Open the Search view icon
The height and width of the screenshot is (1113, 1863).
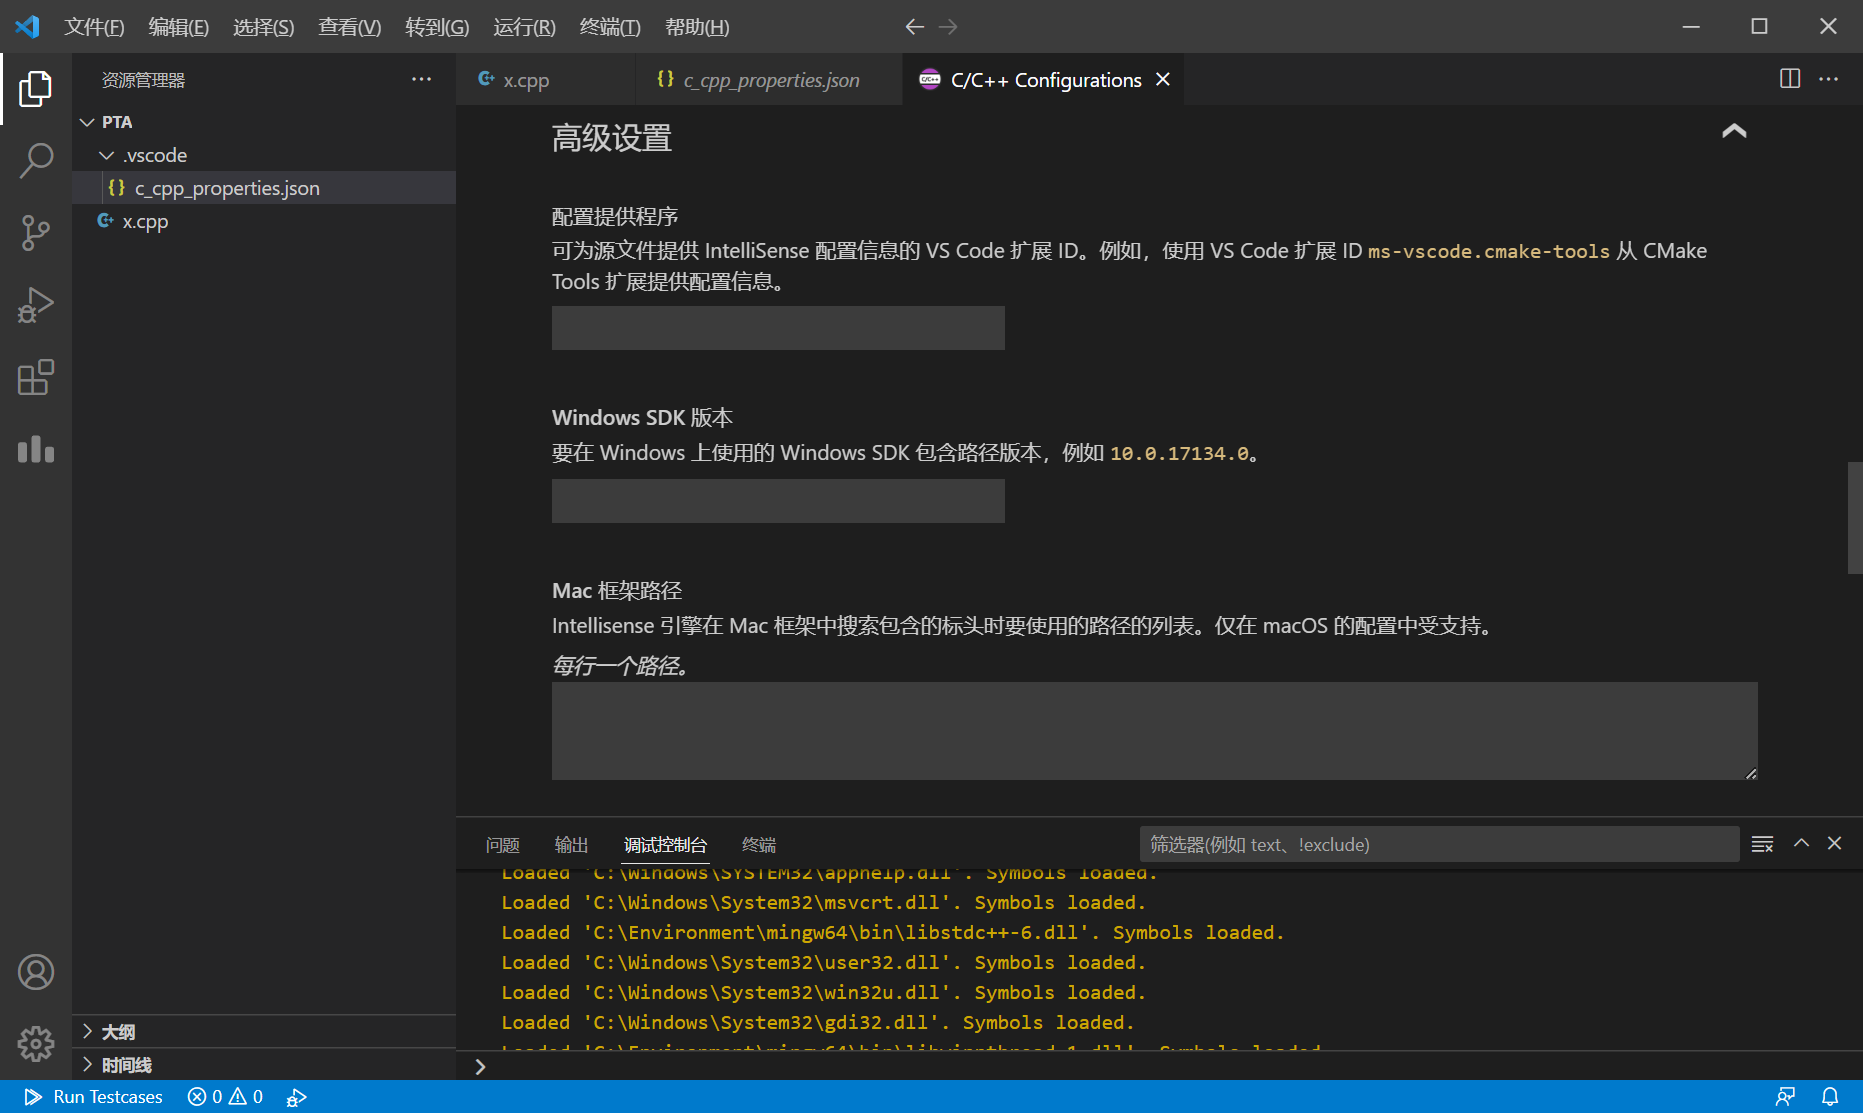click(x=36, y=161)
